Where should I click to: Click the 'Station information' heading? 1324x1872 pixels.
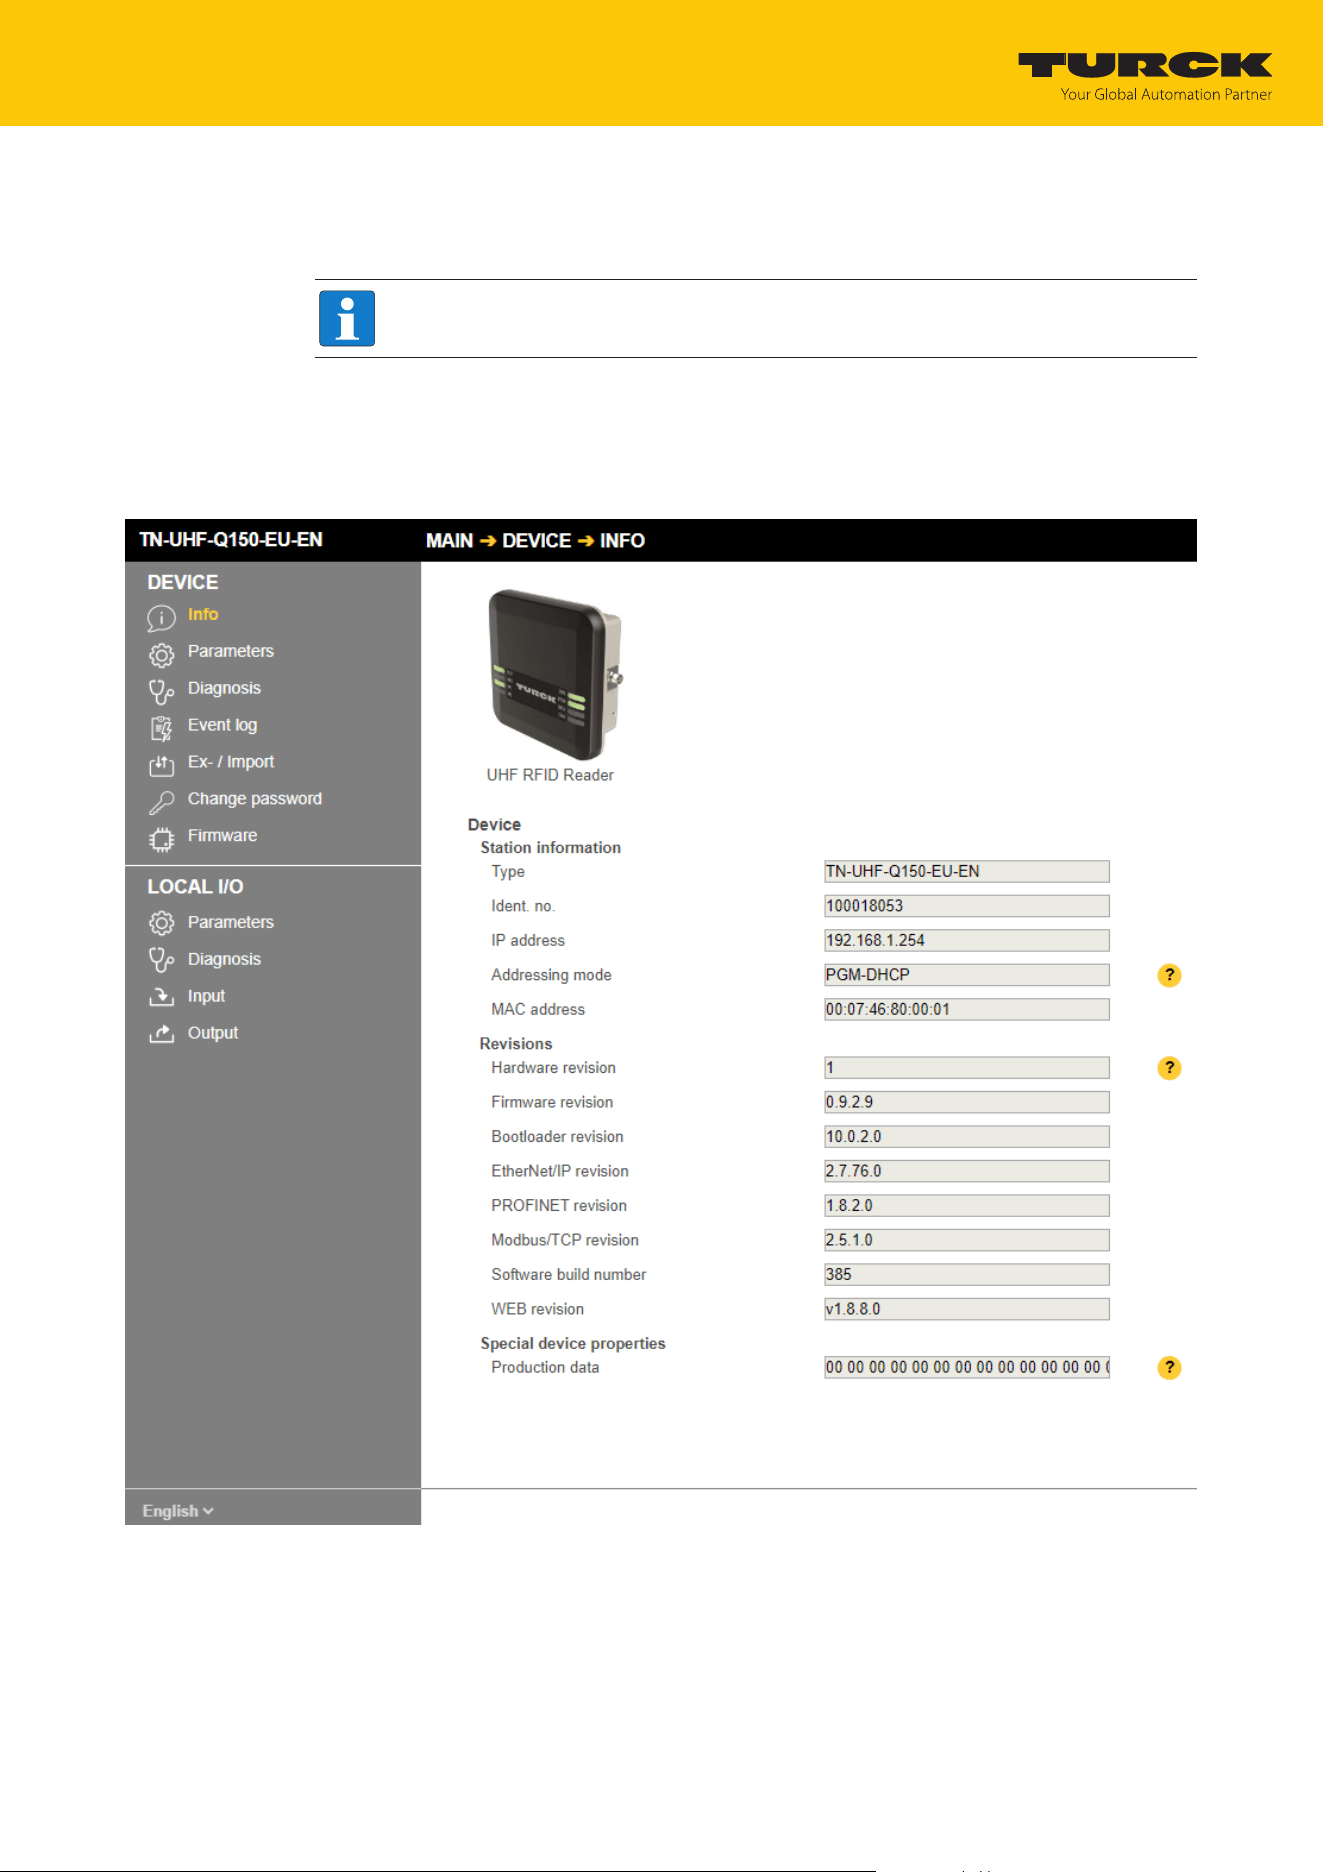[x=550, y=848]
